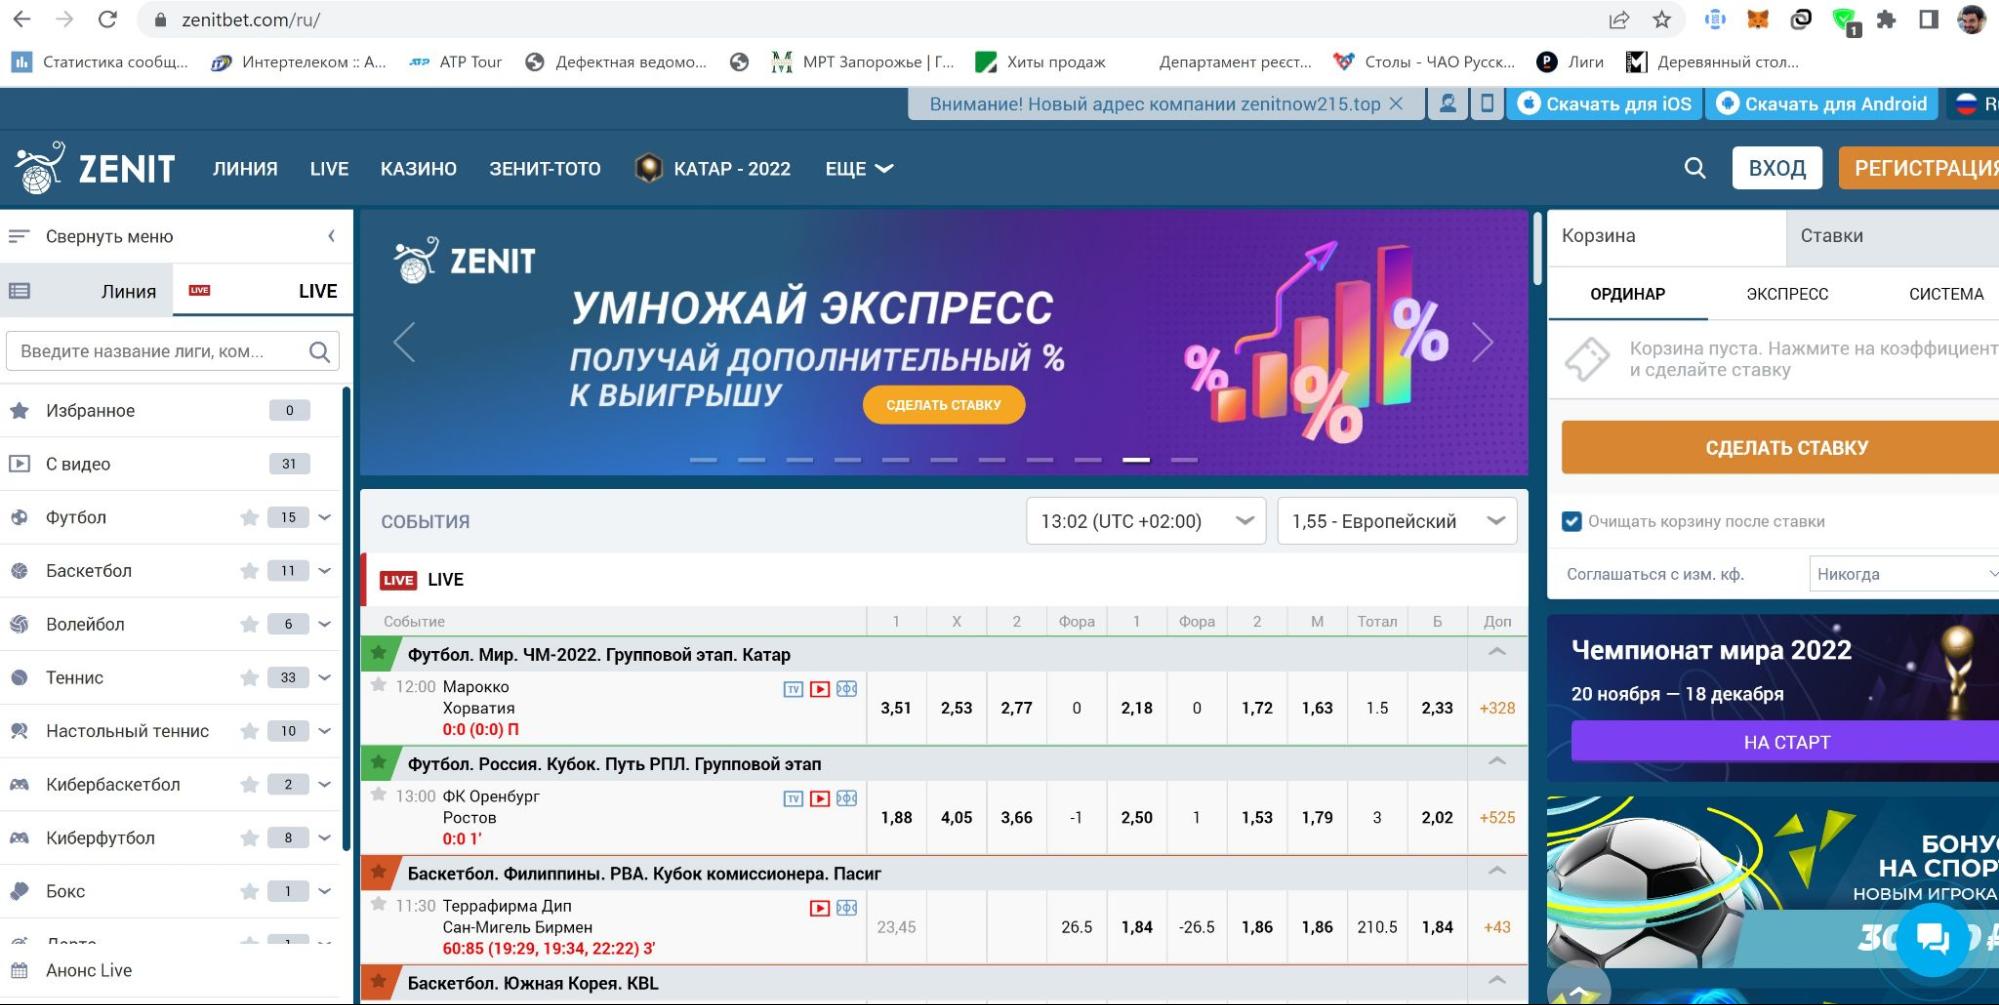The width and height of the screenshot is (1999, 1005).
Task: Click banner СДЕЛАТЬ СТАВКУ button
Action: pyautogui.click(x=943, y=405)
